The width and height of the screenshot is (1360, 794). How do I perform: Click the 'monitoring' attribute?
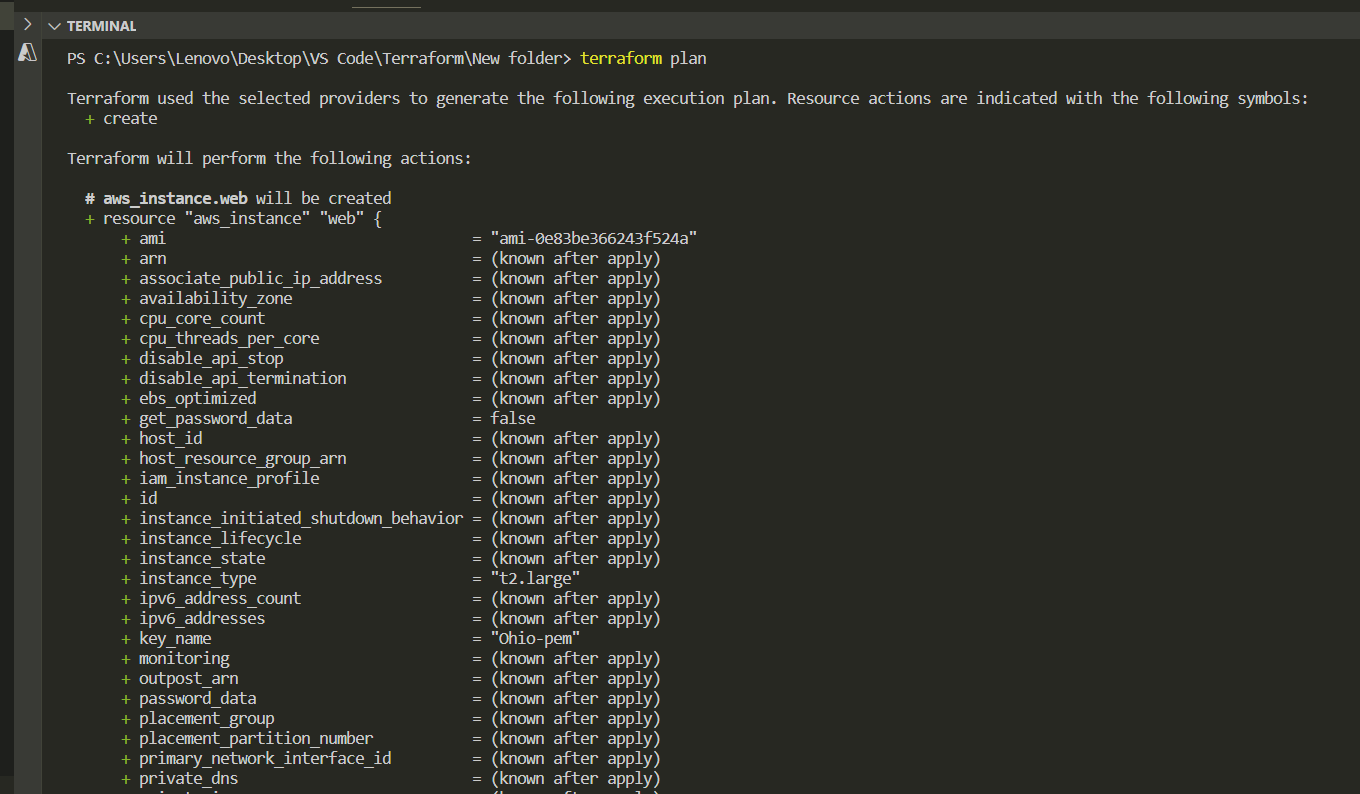point(184,658)
